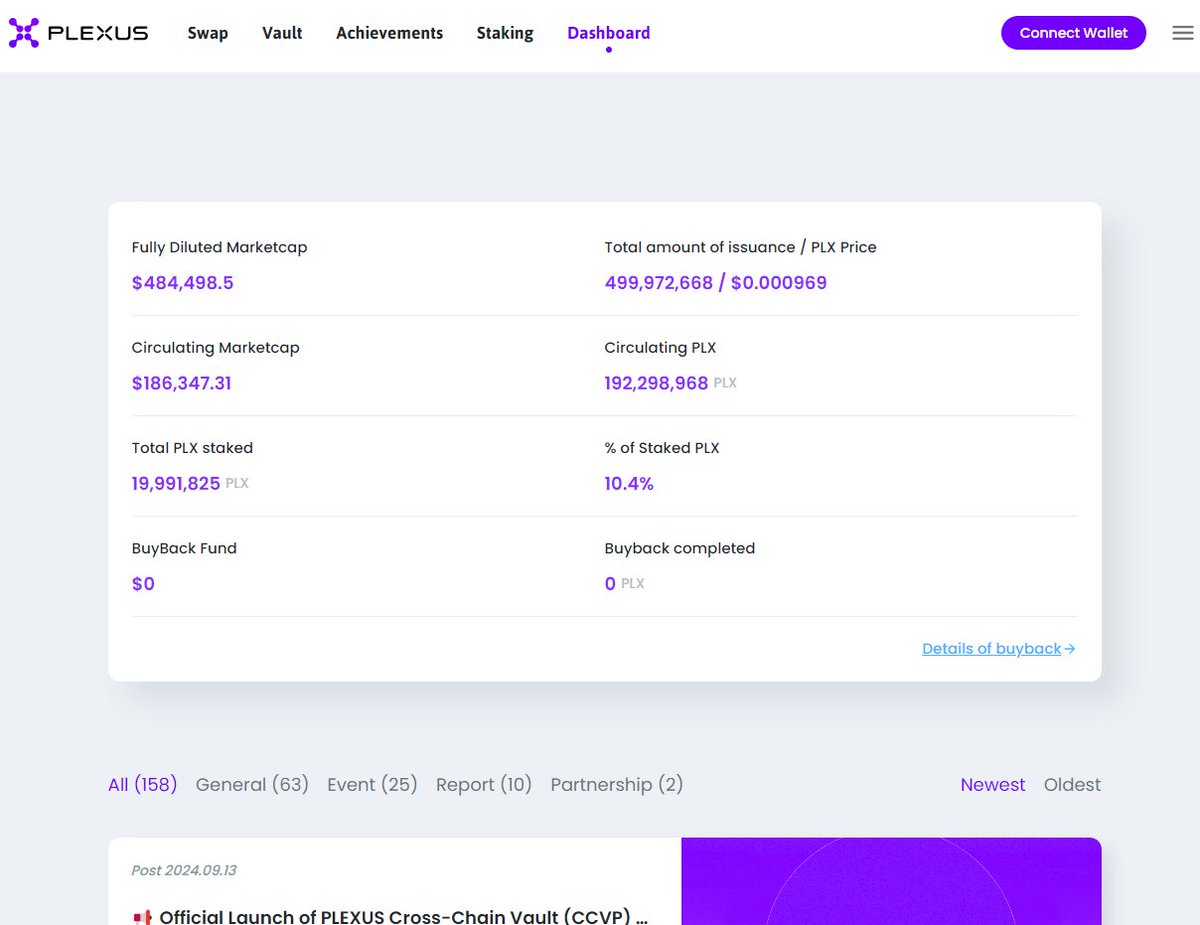Click the purple post banner thumbnail
Image resolution: width=1200 pixels, height=925 pixels.
(891, 881)
